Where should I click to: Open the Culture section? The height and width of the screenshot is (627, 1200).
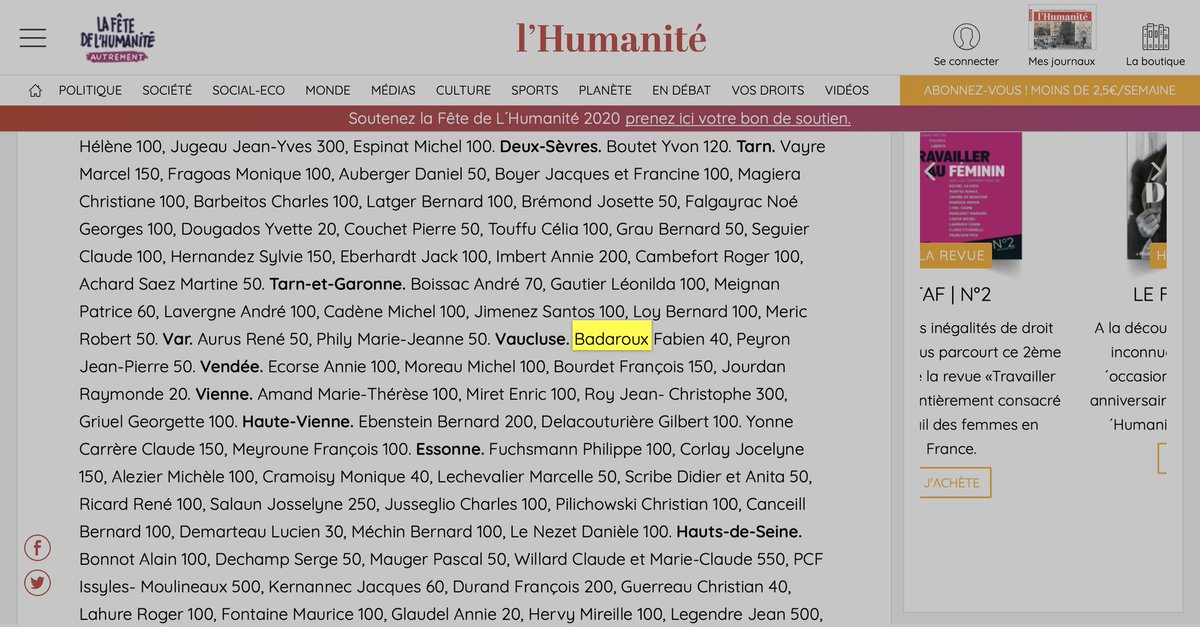pos(463,90)
